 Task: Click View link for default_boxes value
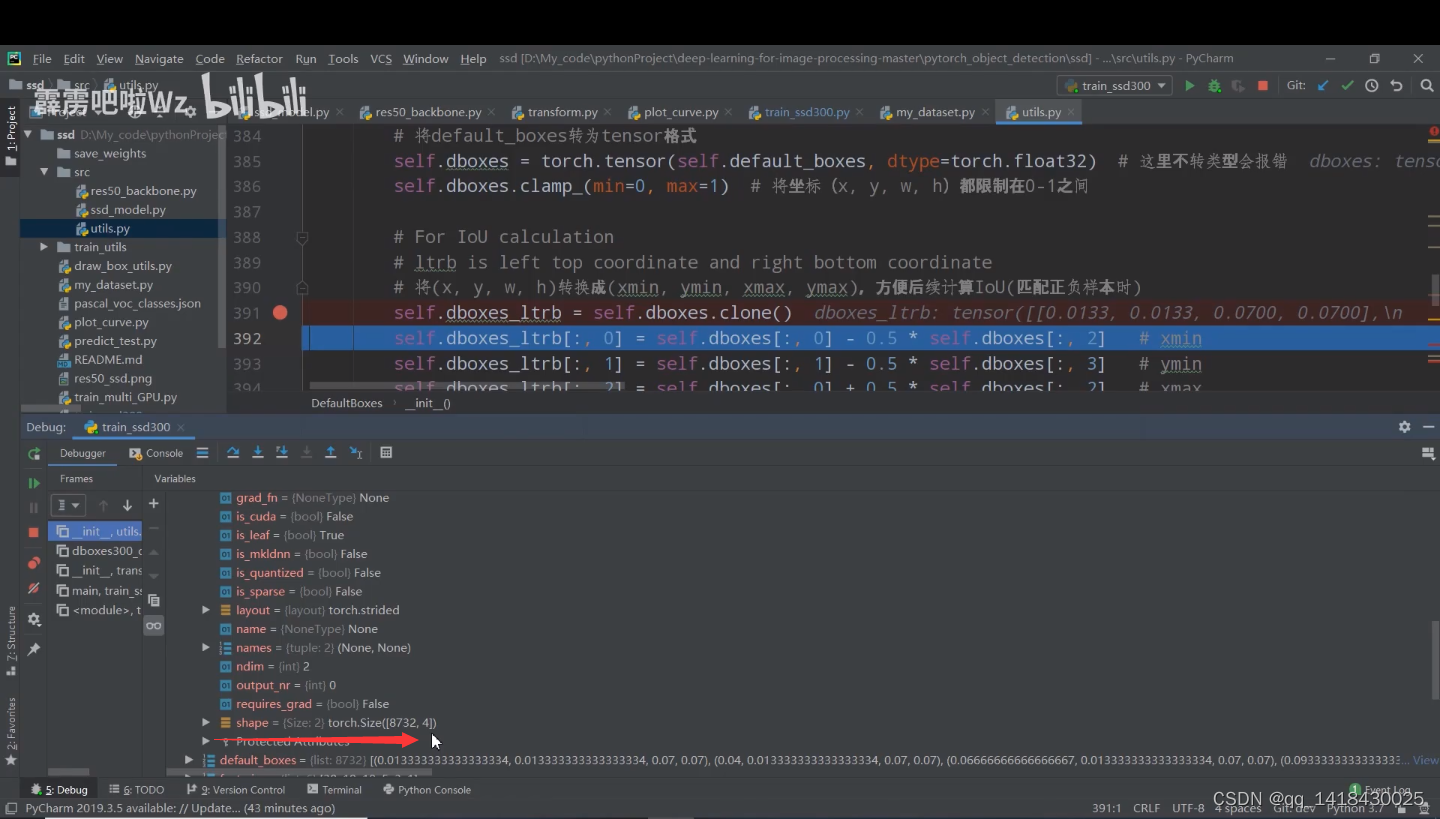click(1425, 760)
